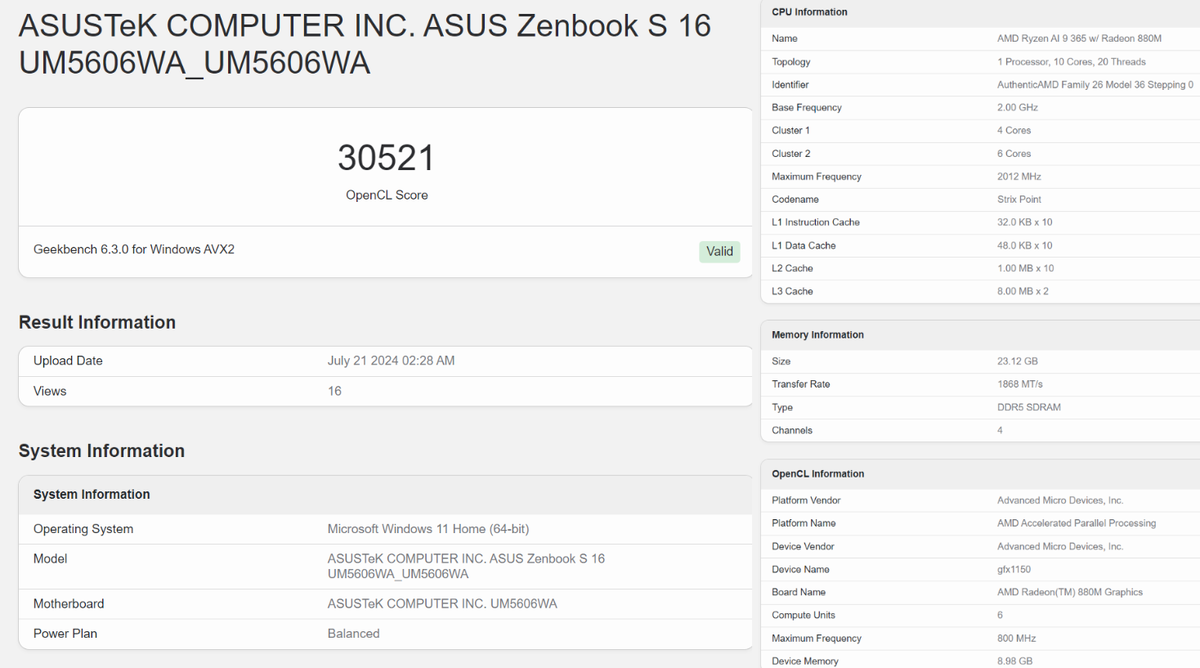Click Cluster 1 value 4 Cores

(1014, 130)
